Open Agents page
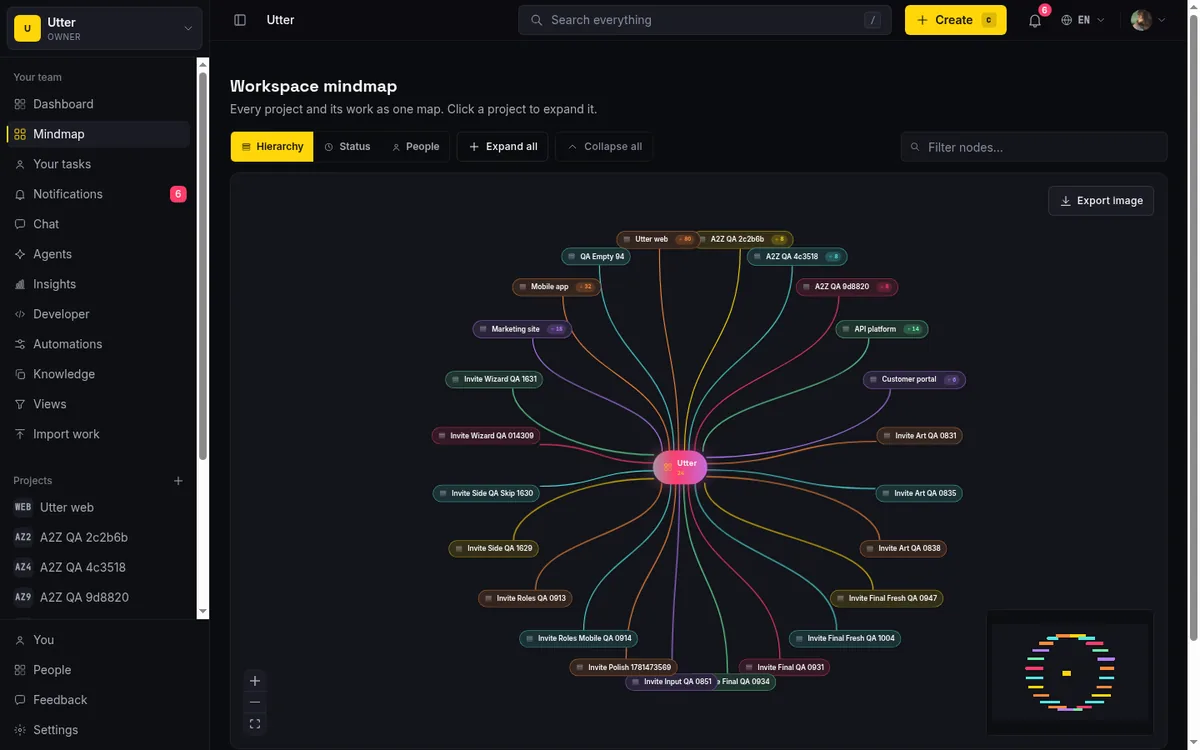1200x750 pixels. coord(98,254)
